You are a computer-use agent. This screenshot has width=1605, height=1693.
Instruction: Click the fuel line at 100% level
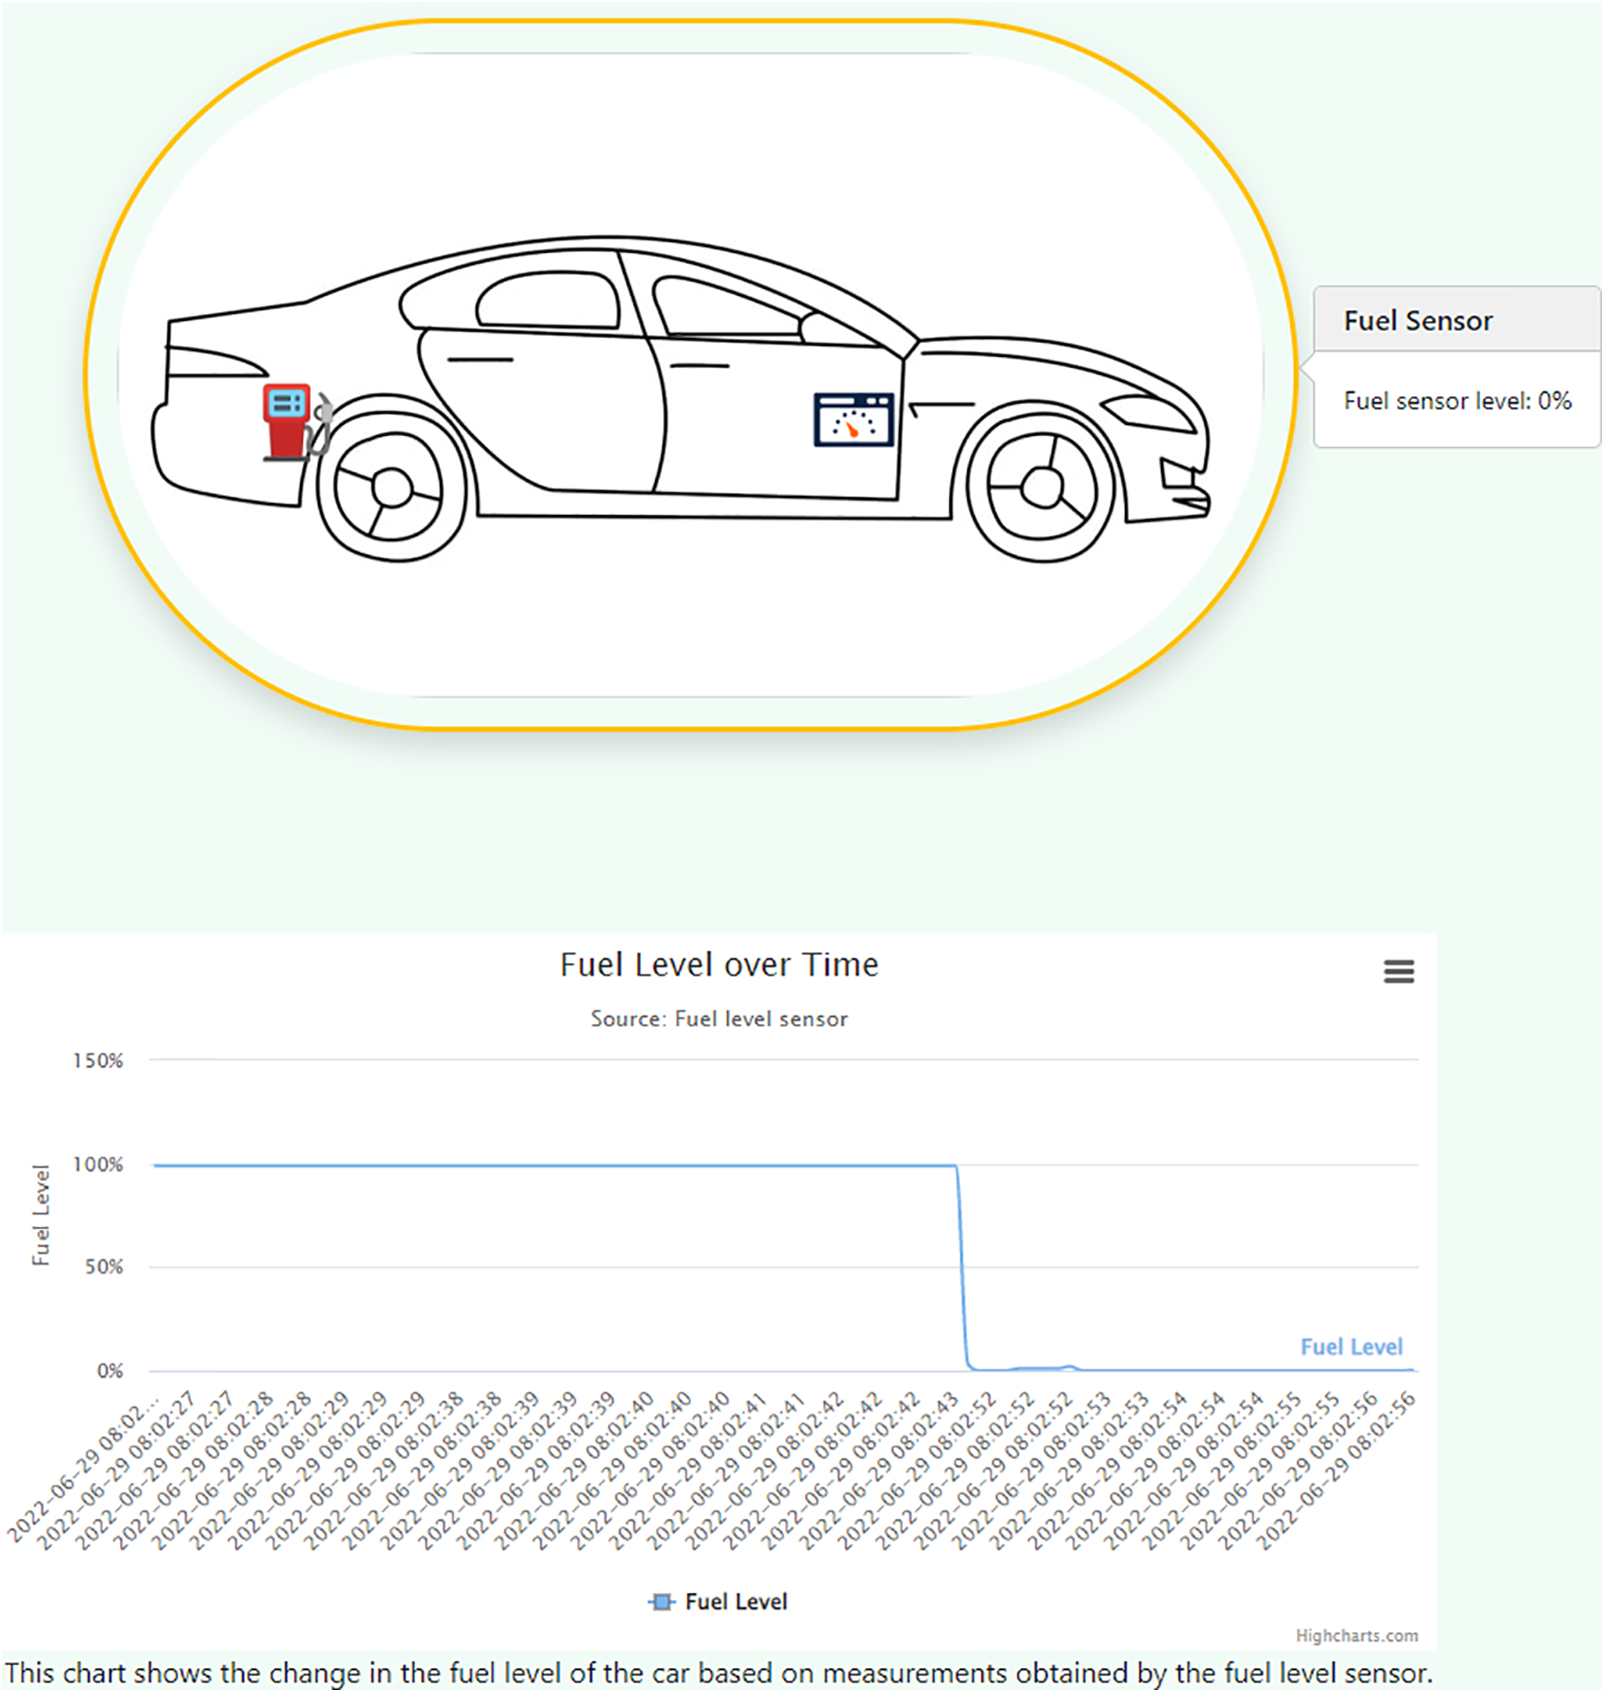coord(550,1166)
